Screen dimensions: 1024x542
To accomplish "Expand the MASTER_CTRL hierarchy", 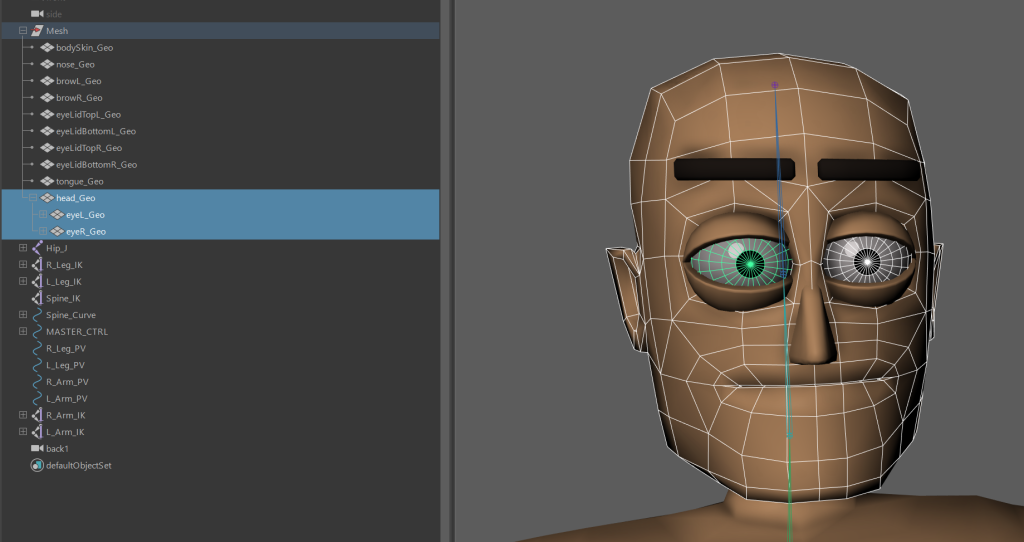I will click(23, 332).
